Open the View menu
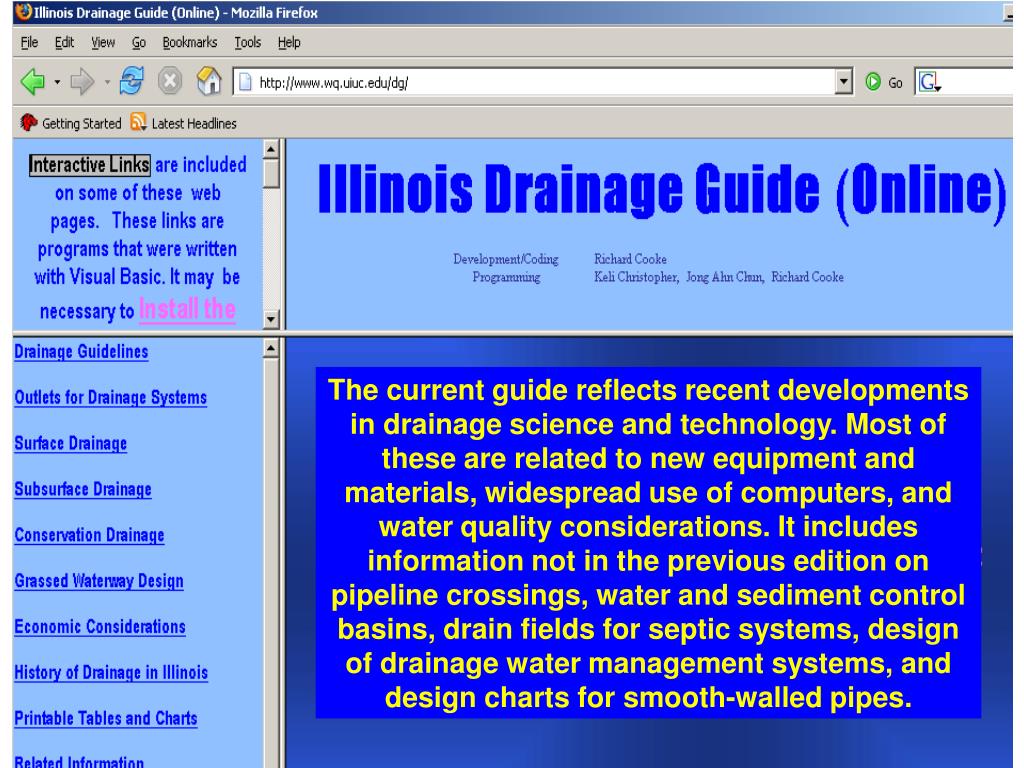The height and width of the screenshot is (768, 1024). click(x=103, y=42)
